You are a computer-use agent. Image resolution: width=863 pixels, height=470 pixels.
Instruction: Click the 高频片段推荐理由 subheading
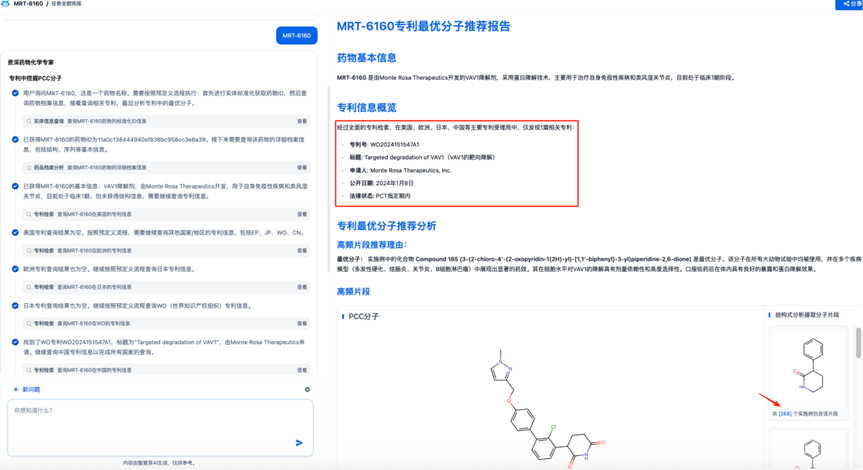pyautogui.click(x=372, y=245)
